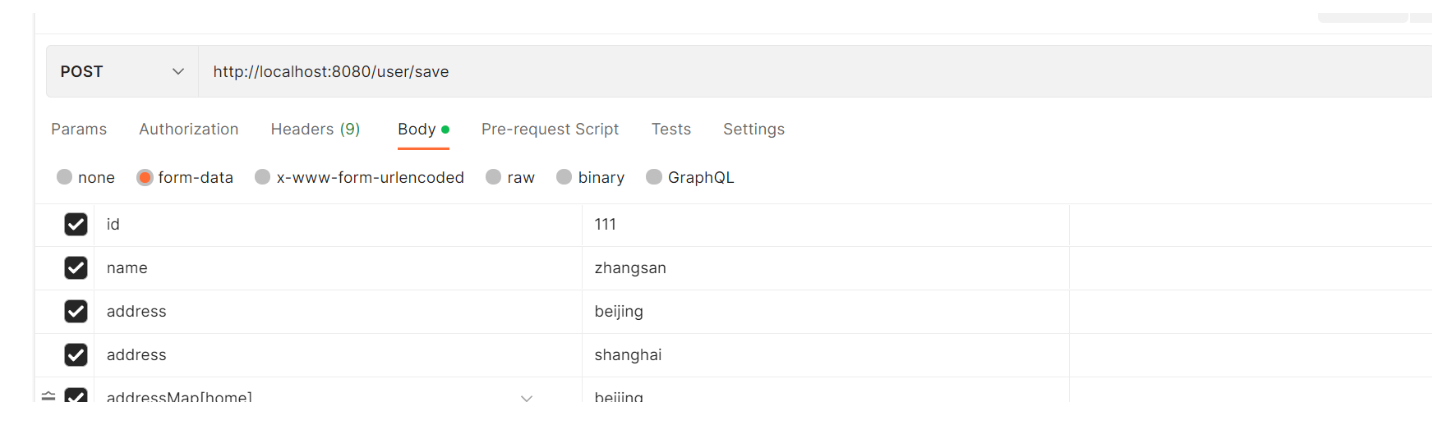Select the GraphQL body type
The height and width of the screenshot is (436, 1432).
click(654, 177)
